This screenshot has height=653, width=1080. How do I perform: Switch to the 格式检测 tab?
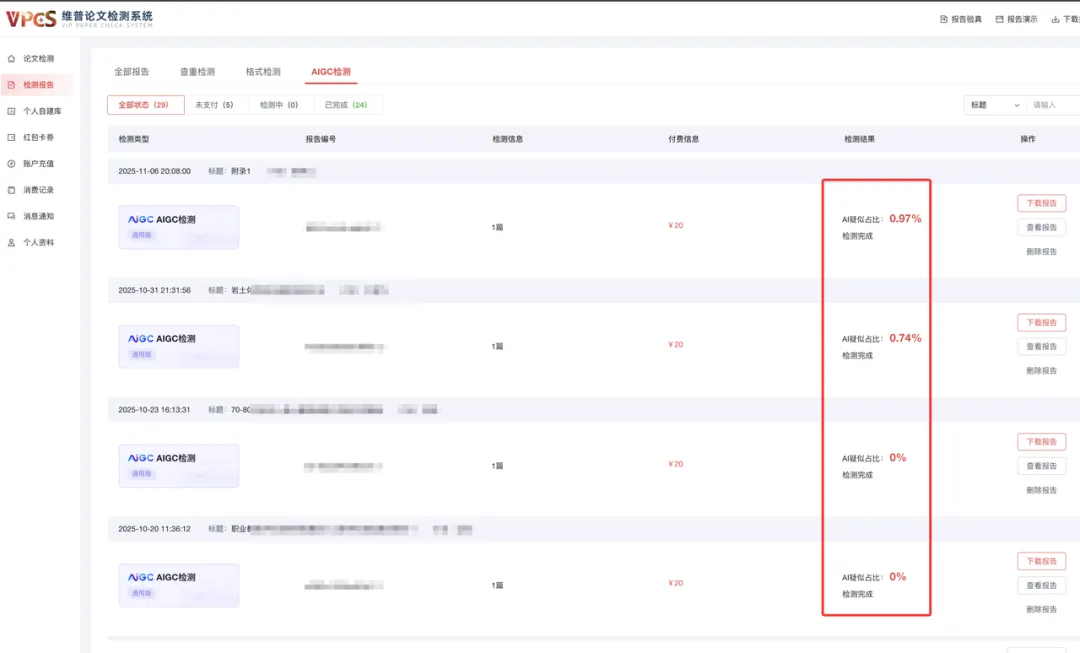(263, 72)
